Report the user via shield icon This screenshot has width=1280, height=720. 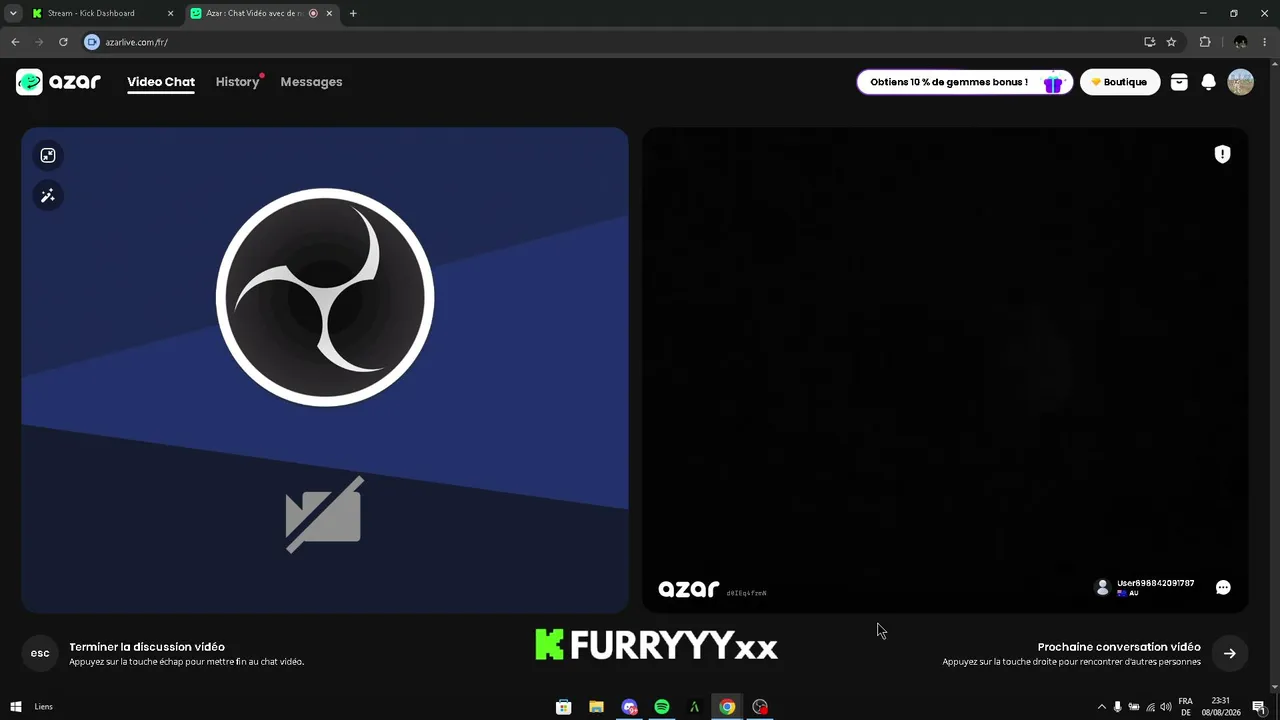tap(1222, 154)
